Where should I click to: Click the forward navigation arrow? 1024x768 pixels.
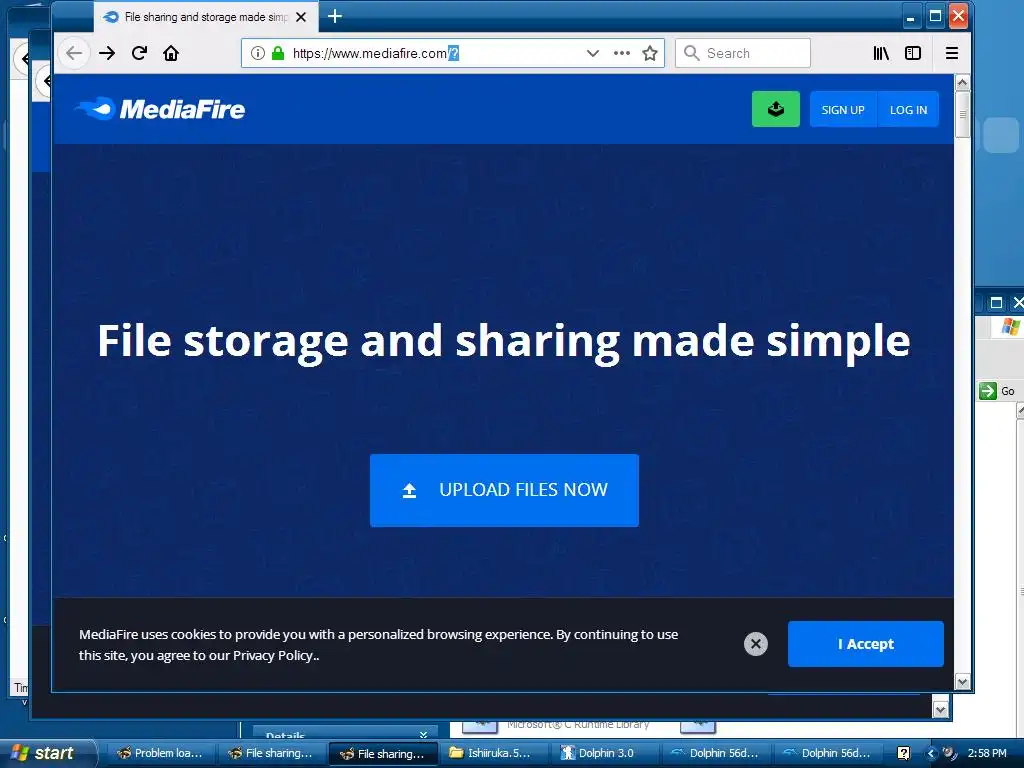click(x=107, y=53)
